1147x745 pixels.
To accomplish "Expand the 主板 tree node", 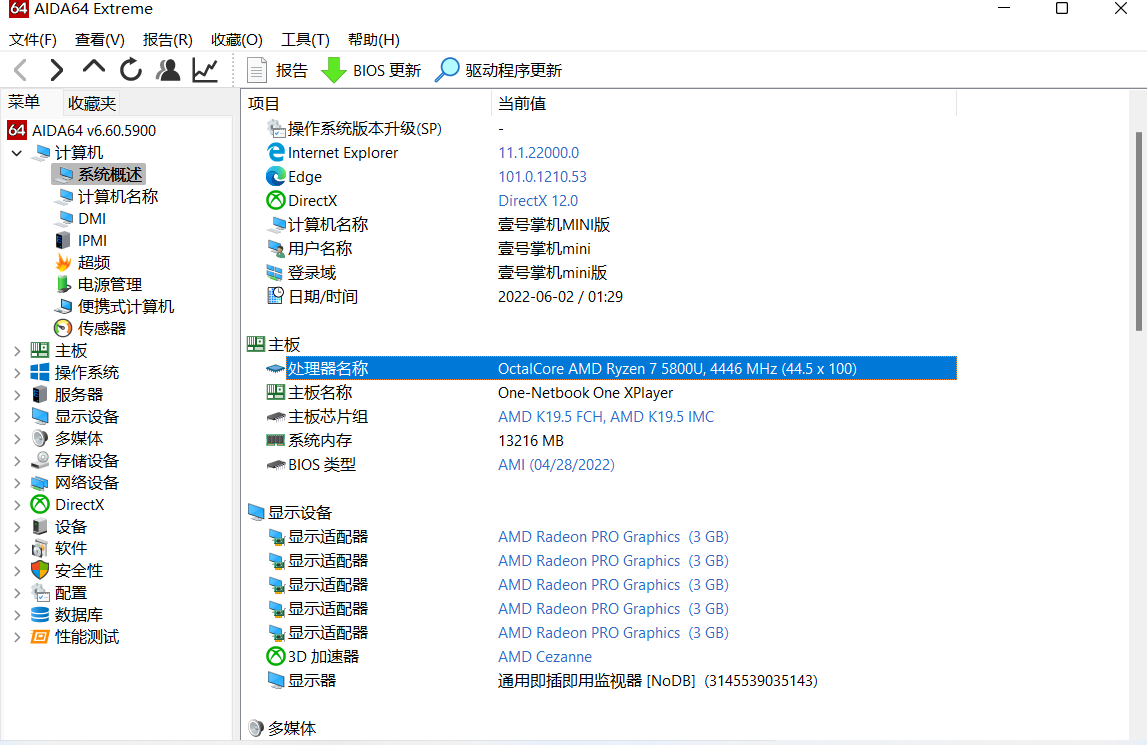I will (17, 351).
